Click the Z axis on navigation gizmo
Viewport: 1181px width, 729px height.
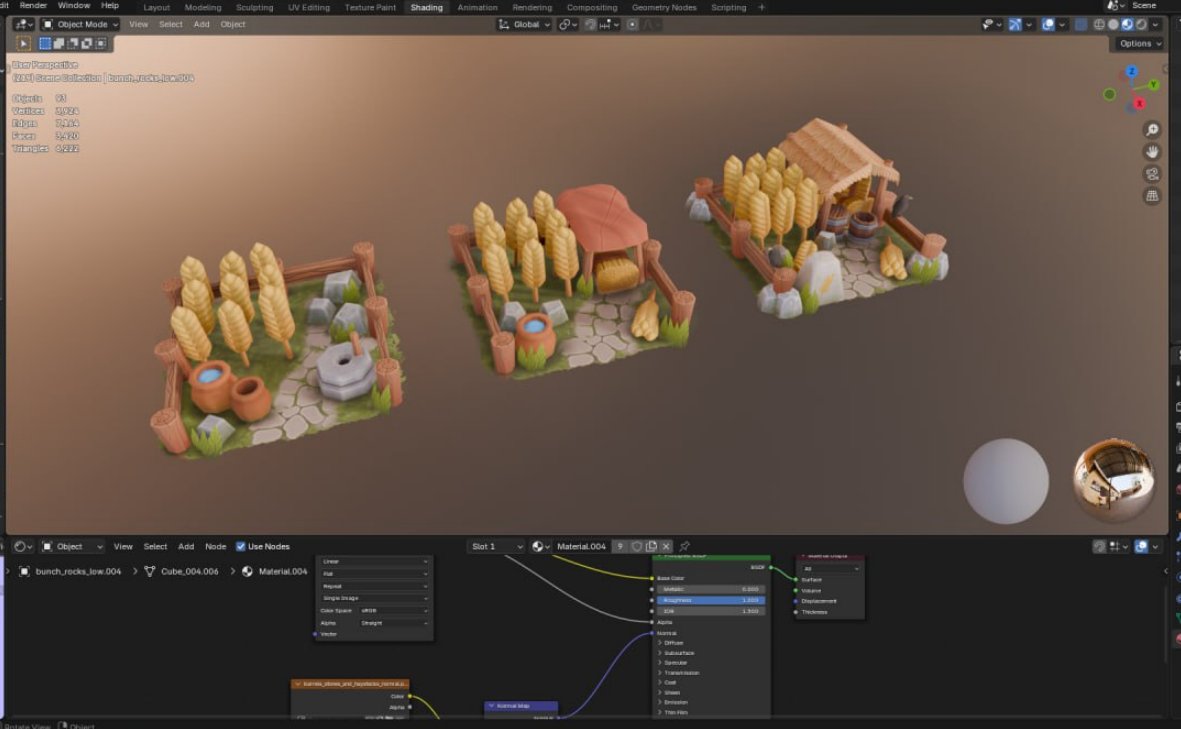coord(1131,72)
